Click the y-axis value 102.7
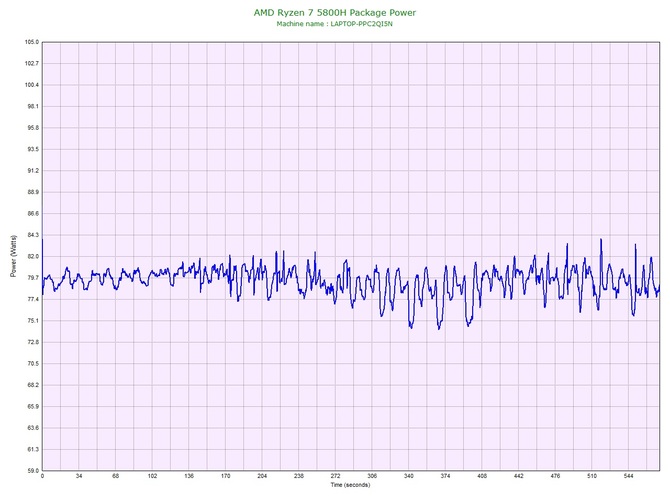The height and width of the screenshot is (502, 670). [32, 63]
